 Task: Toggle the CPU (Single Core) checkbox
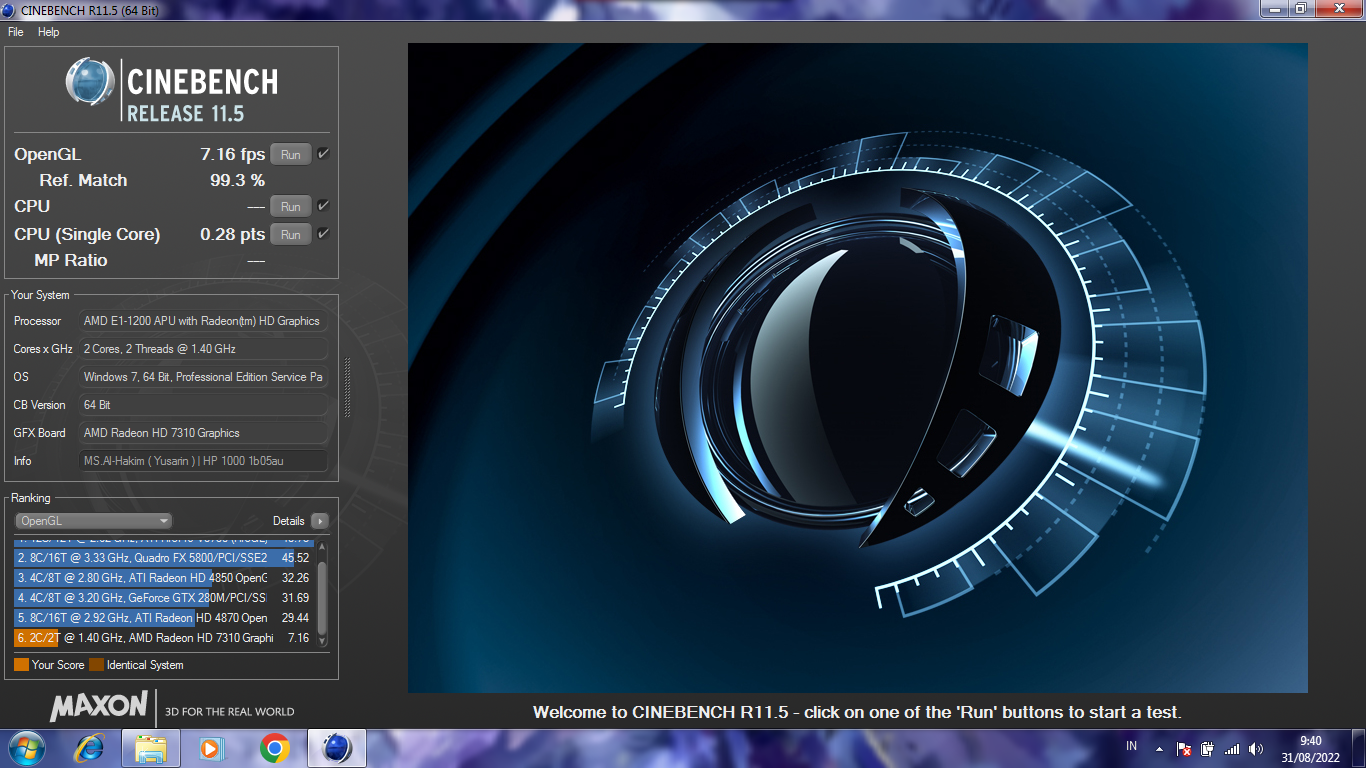coord(323,234)
